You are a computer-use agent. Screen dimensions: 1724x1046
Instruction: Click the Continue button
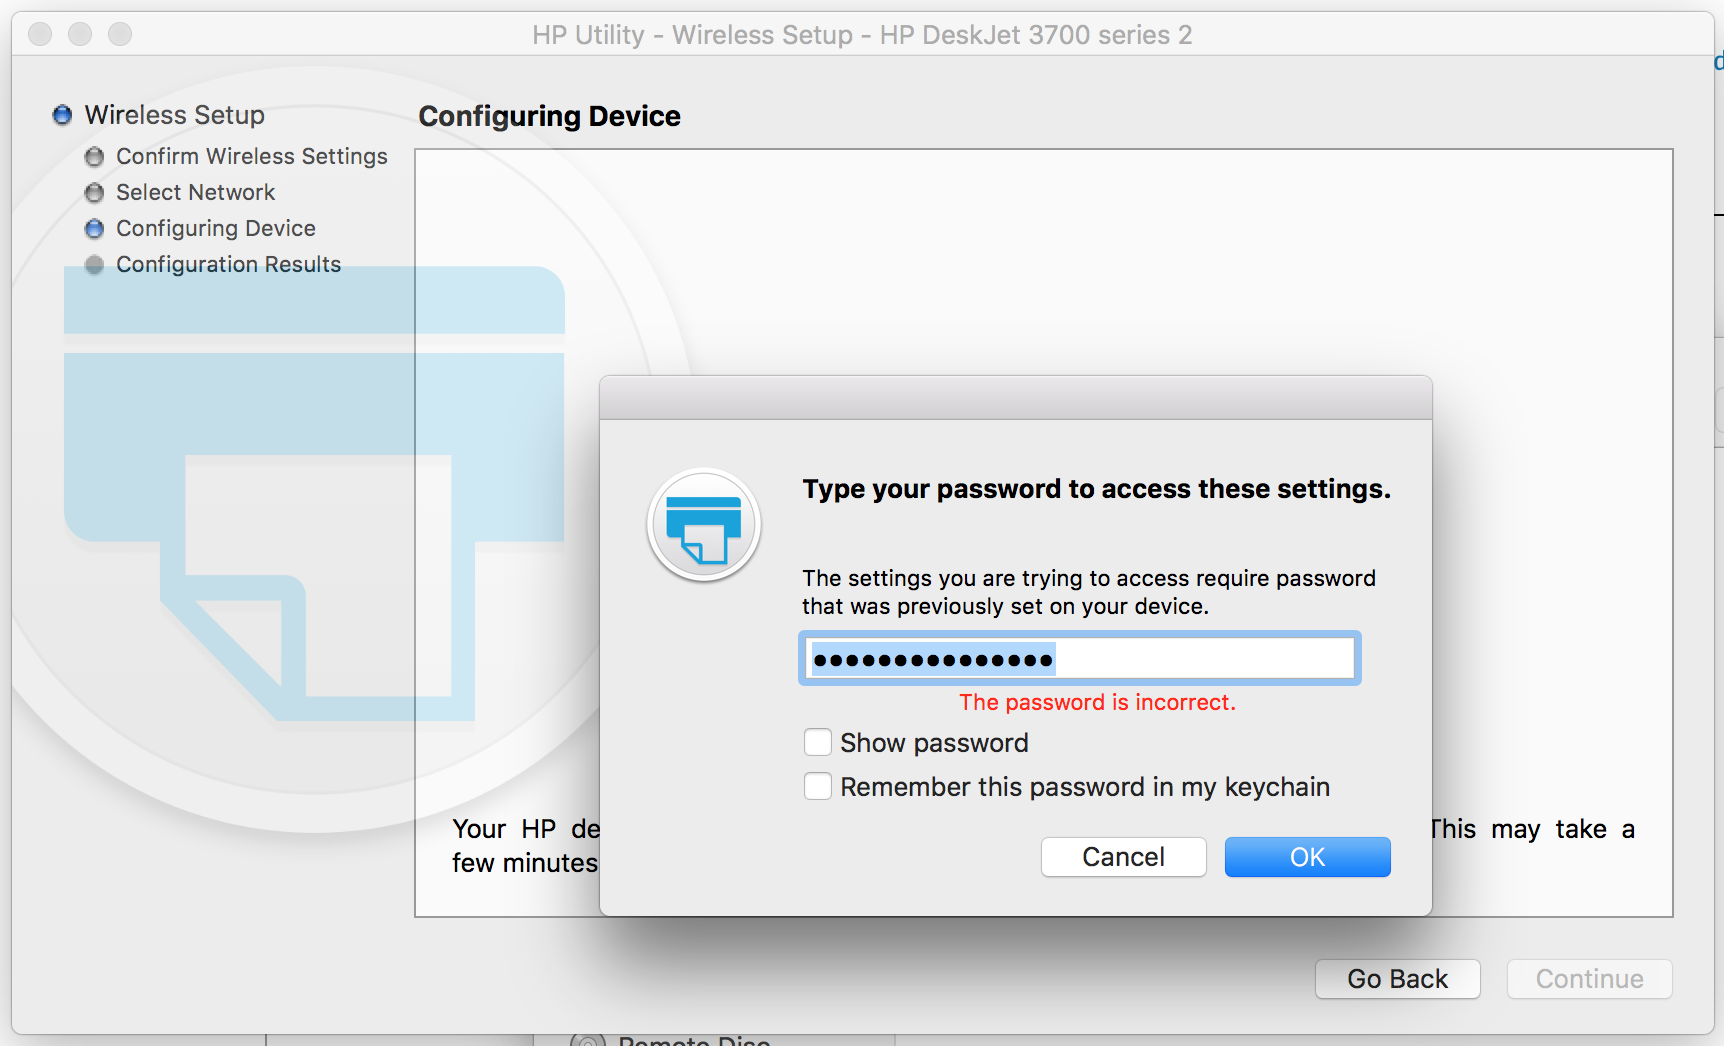click(x=1589, y=979)
